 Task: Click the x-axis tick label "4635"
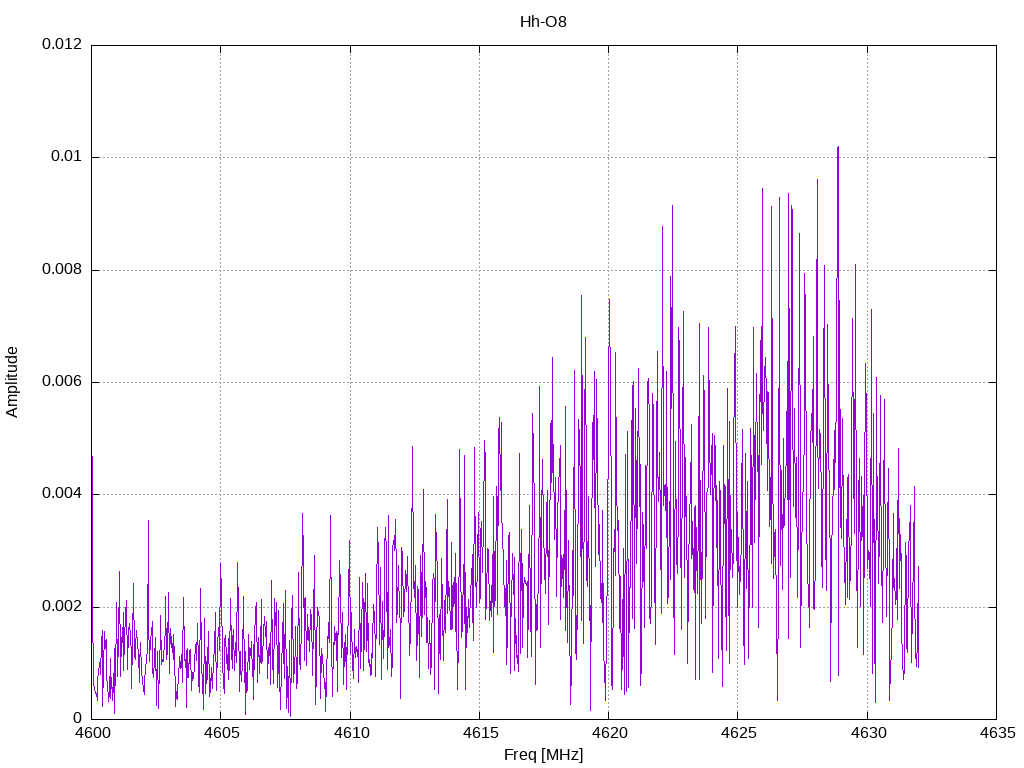[x=997, y=733]
